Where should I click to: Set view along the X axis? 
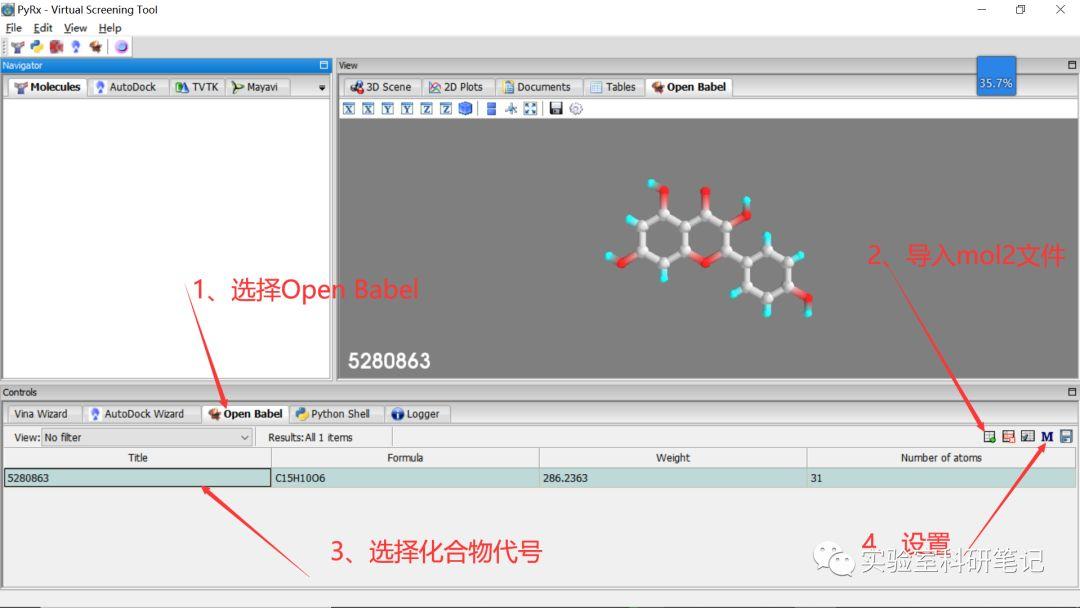tap(349, 108)
